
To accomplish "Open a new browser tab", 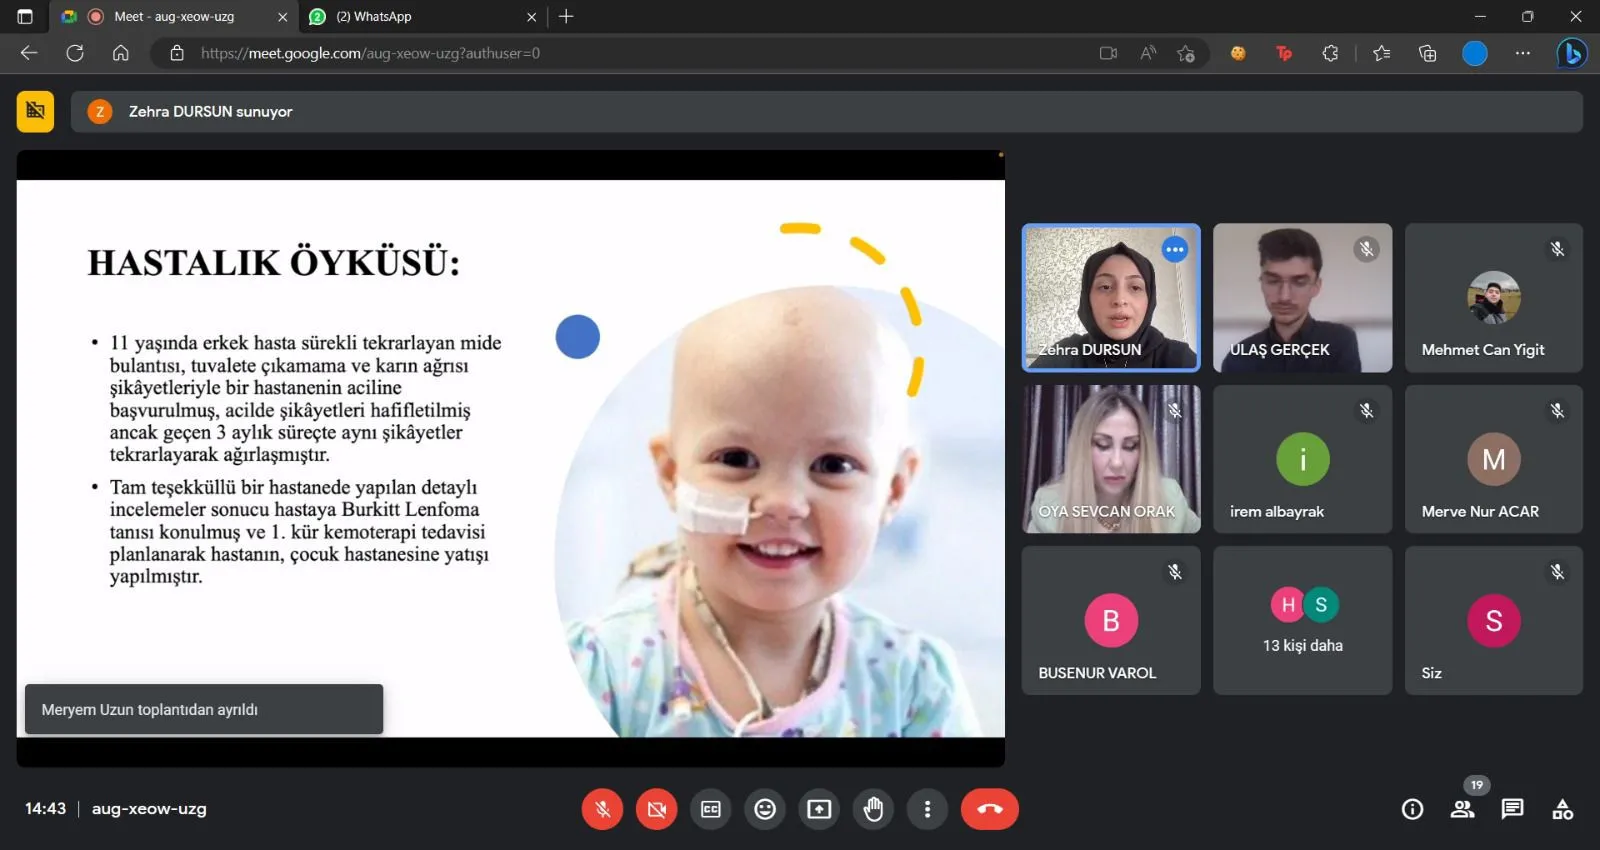I will point(566,17).
